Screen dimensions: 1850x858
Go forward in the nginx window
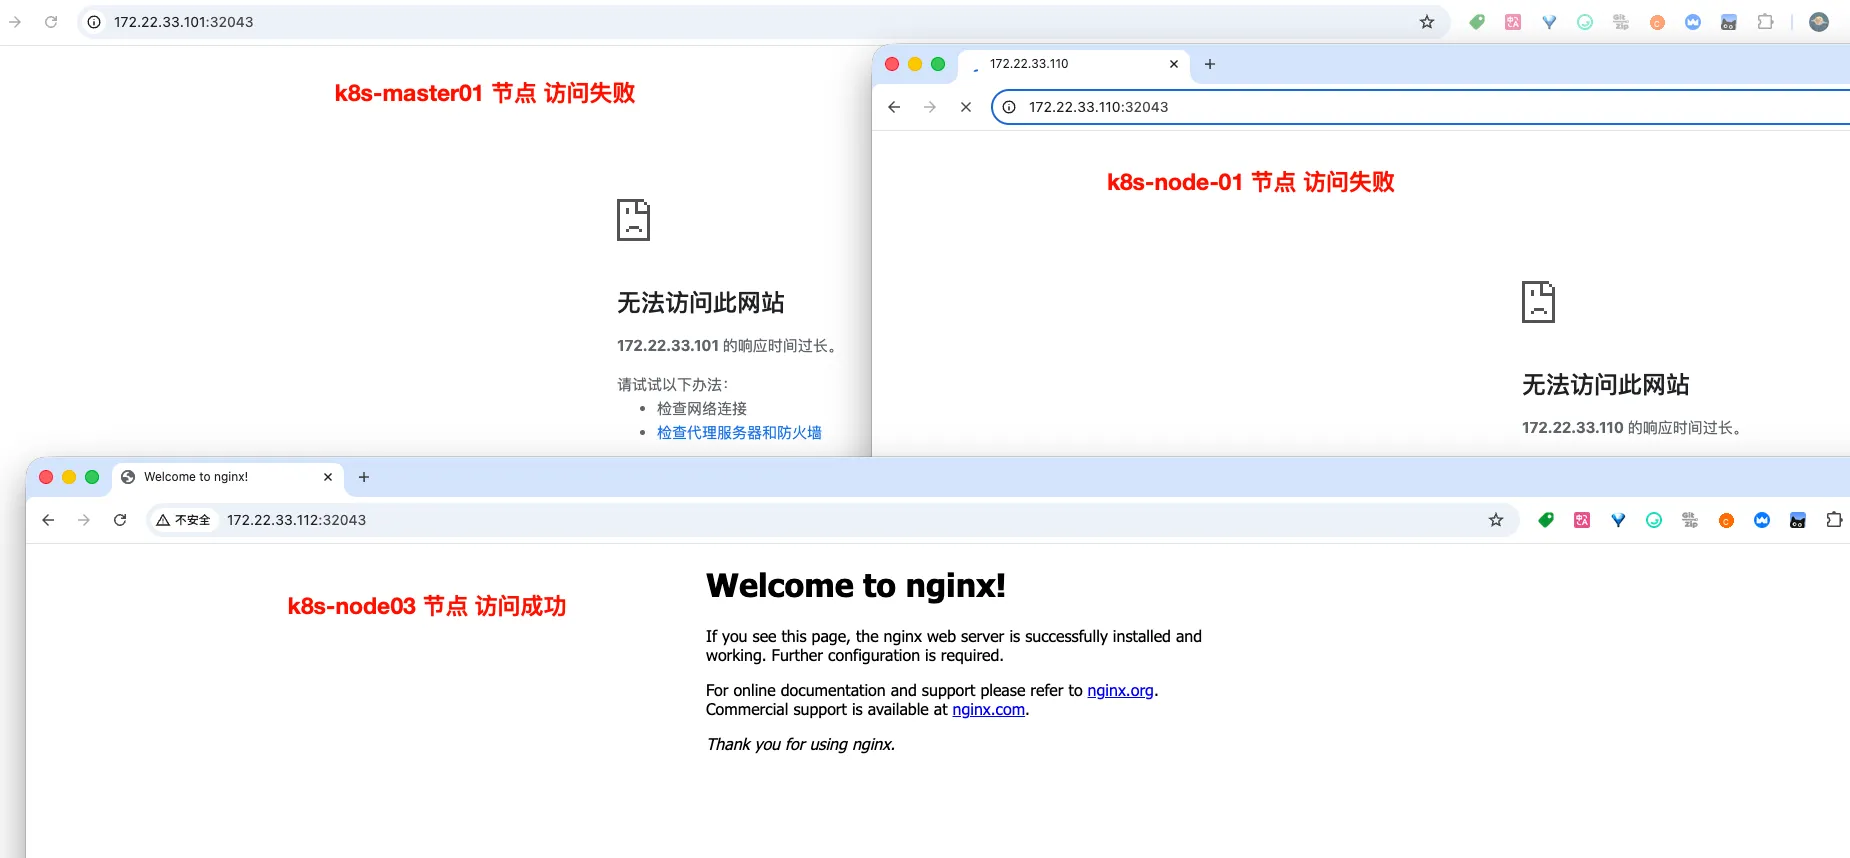84,520
